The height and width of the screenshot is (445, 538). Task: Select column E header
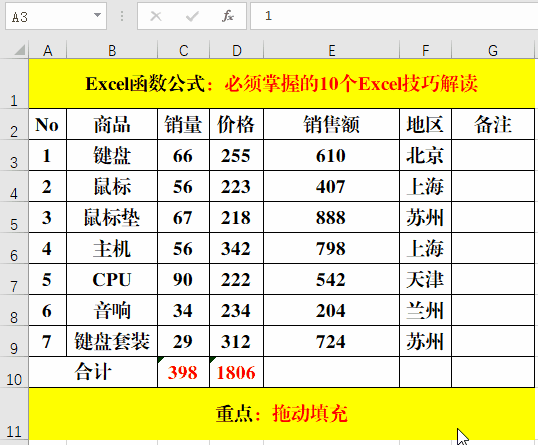[331, 50]
